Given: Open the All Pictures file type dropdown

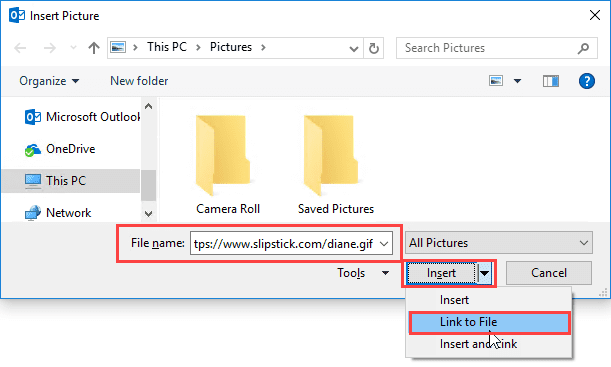Looking at the screenshot, I should tap(499, 243).
